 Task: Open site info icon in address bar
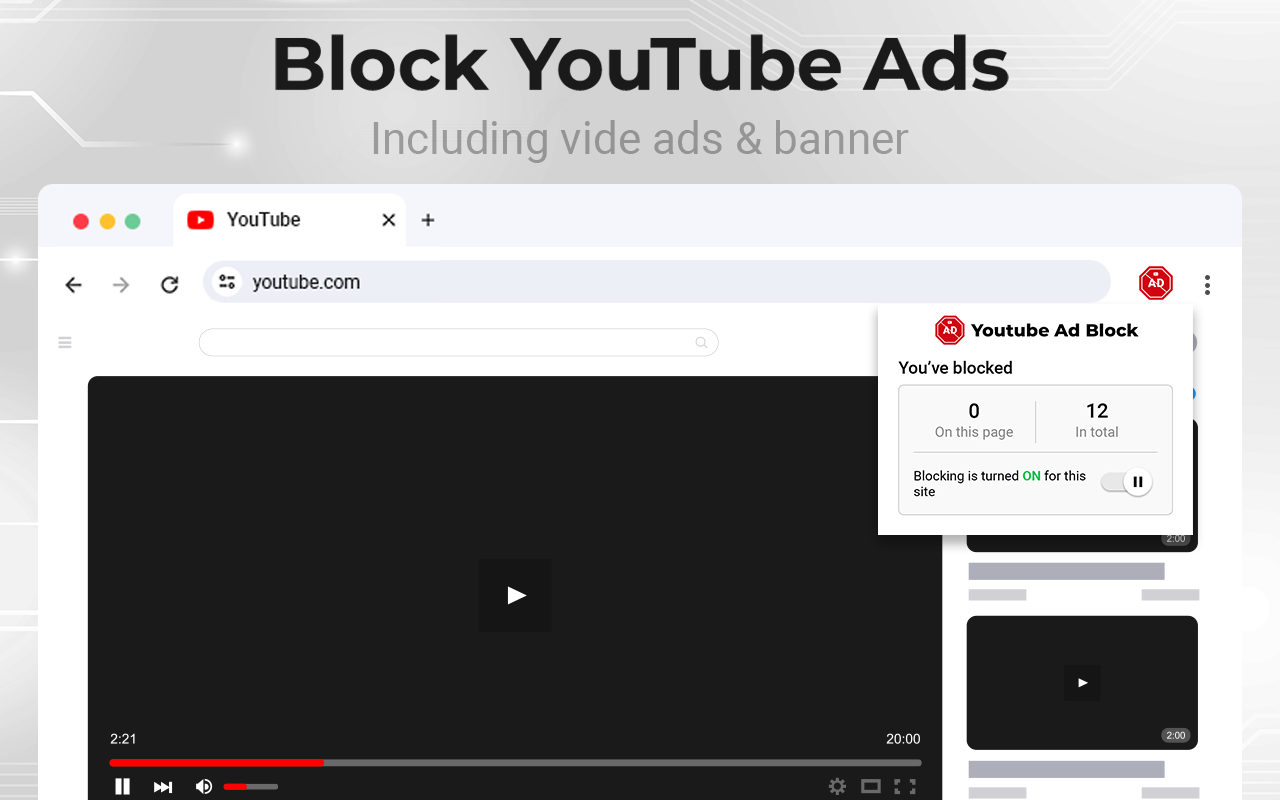click(228, 282)
